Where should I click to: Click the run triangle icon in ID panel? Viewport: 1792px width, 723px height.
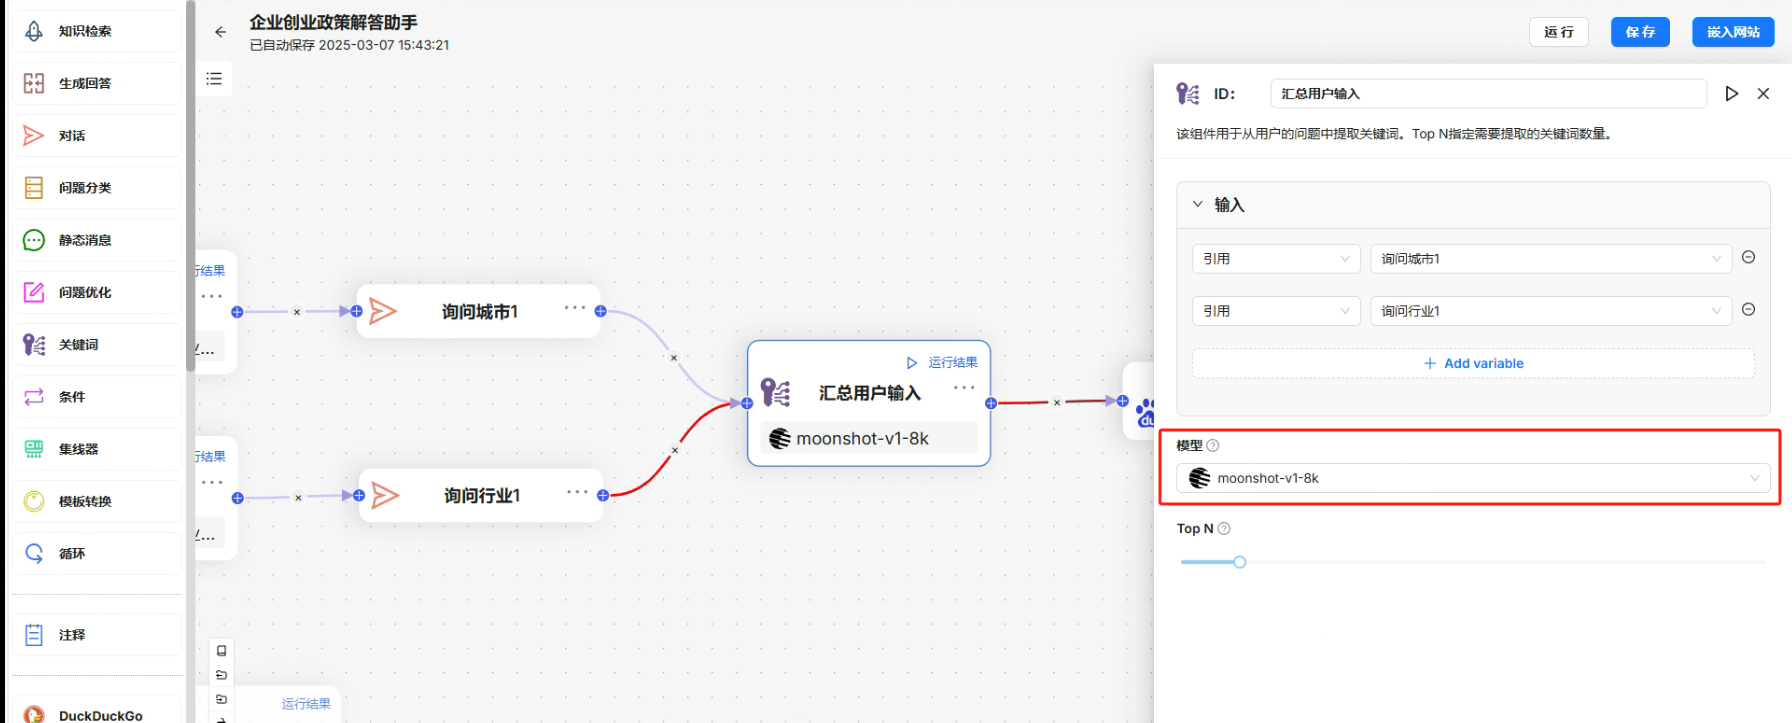tap(1731, 94)
